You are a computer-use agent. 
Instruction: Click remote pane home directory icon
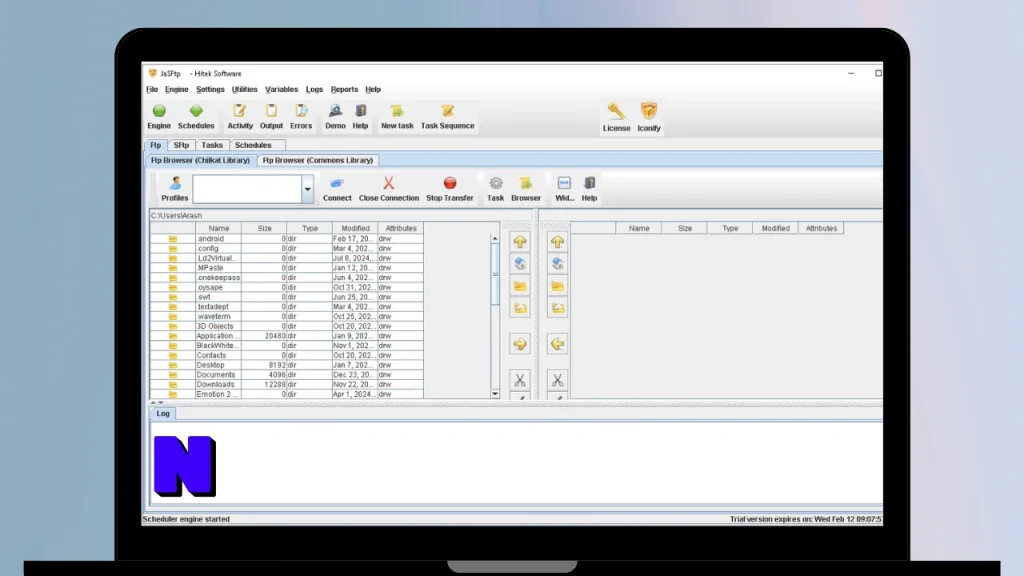click(x=557, y=264)
